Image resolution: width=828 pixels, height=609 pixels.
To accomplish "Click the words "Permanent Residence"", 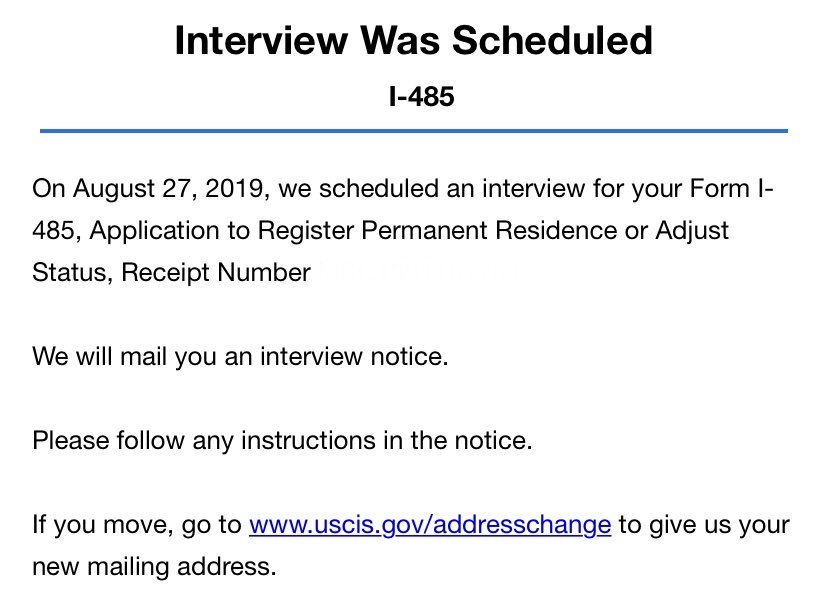I will pyautogui.click(x=489, y=231).
